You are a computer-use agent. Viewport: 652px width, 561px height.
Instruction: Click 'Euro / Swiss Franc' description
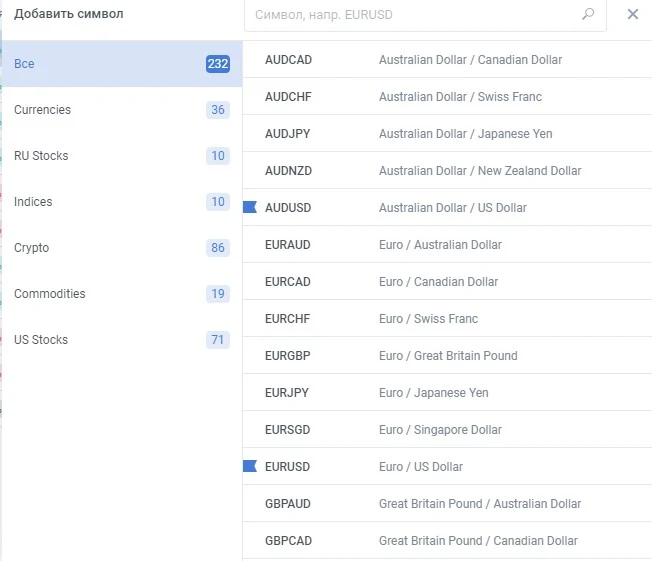[x=428, y=319]
